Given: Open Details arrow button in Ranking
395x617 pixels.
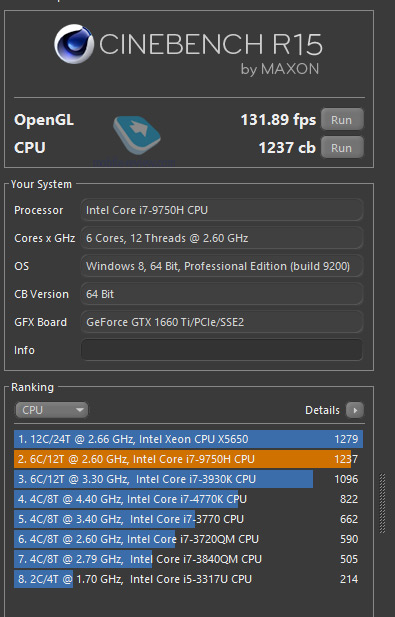Looking at the screenshot, I should tap(355, 410).
